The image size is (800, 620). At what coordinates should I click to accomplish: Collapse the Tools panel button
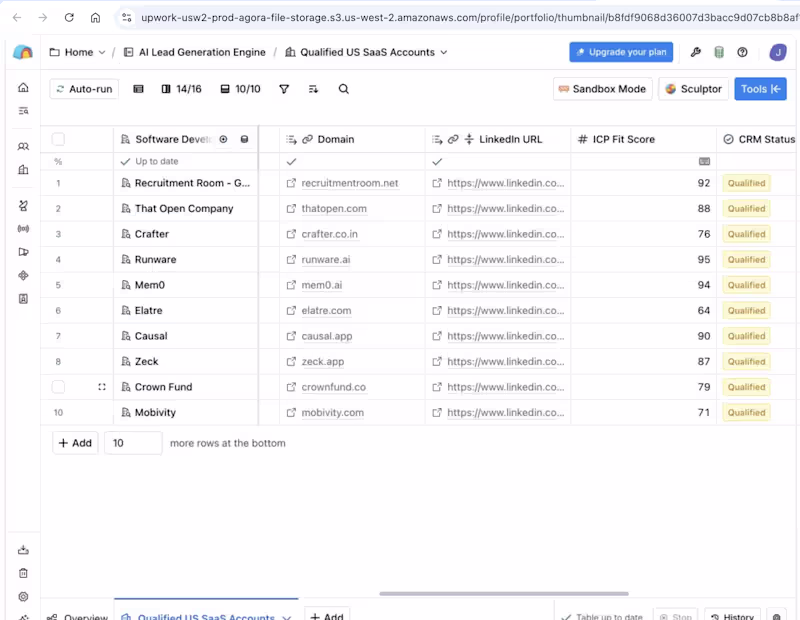tap(760, 89)
